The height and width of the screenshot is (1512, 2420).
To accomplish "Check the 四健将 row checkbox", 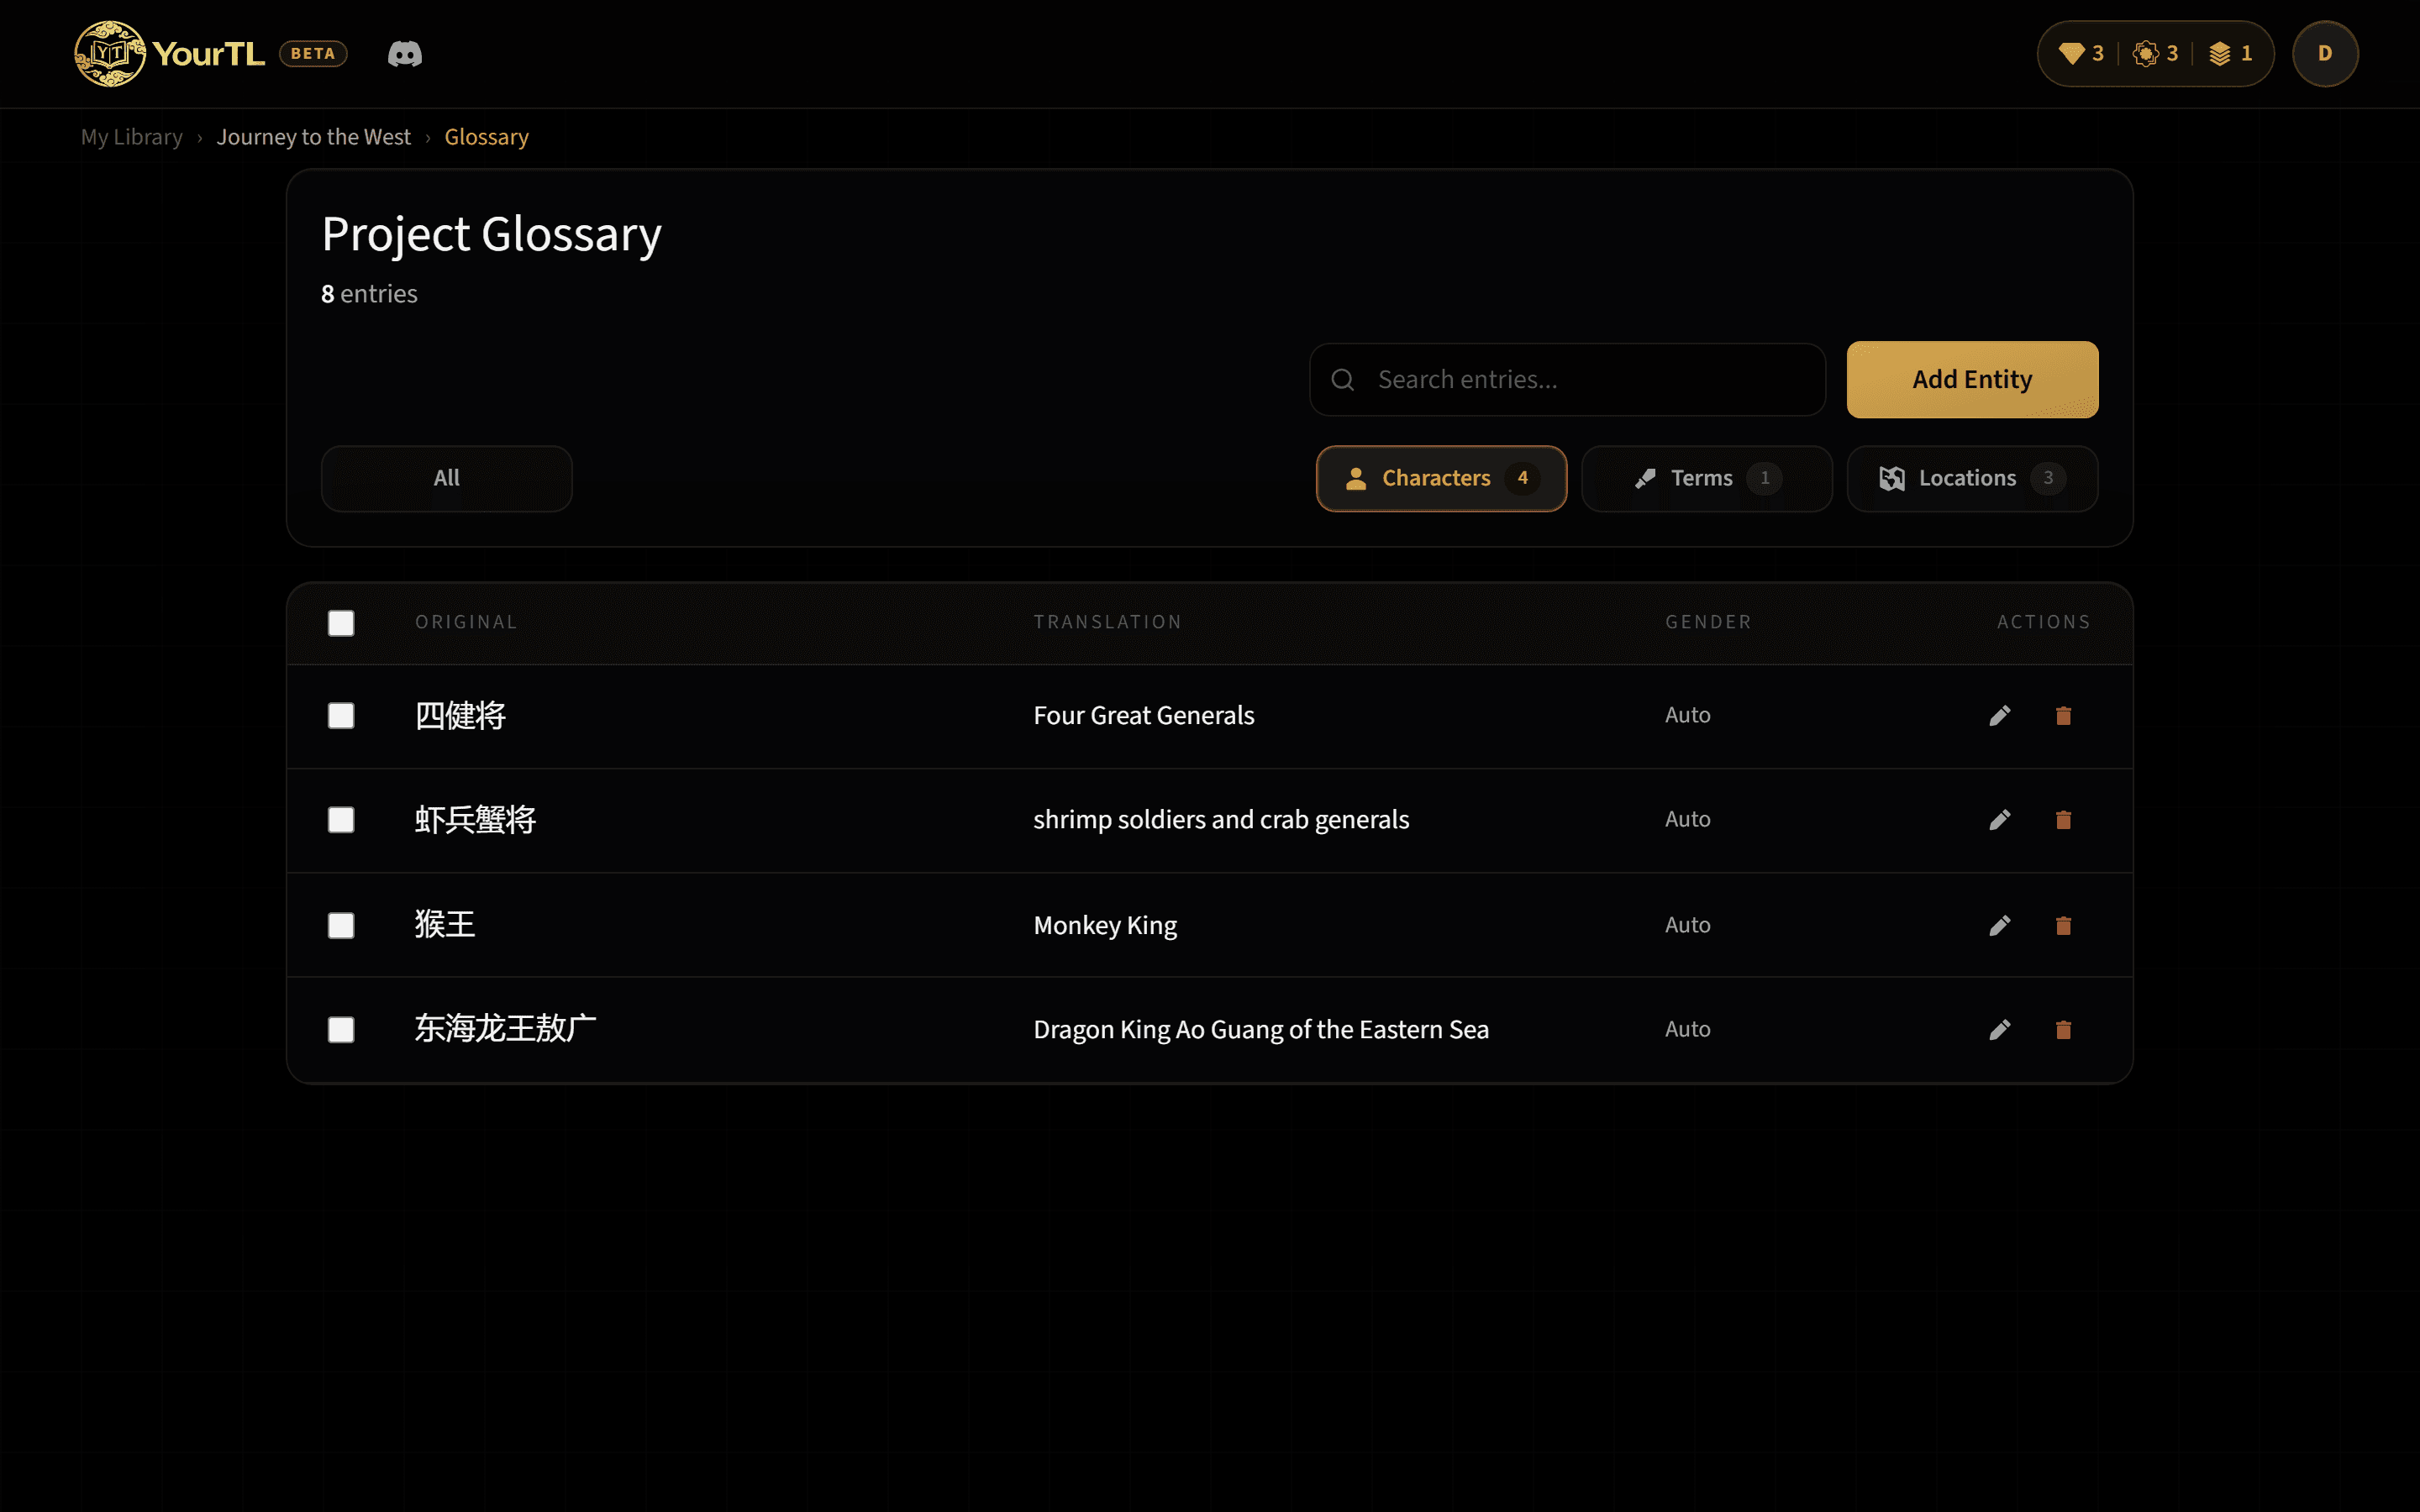I will pyautogui.click(x=341, y=716).
